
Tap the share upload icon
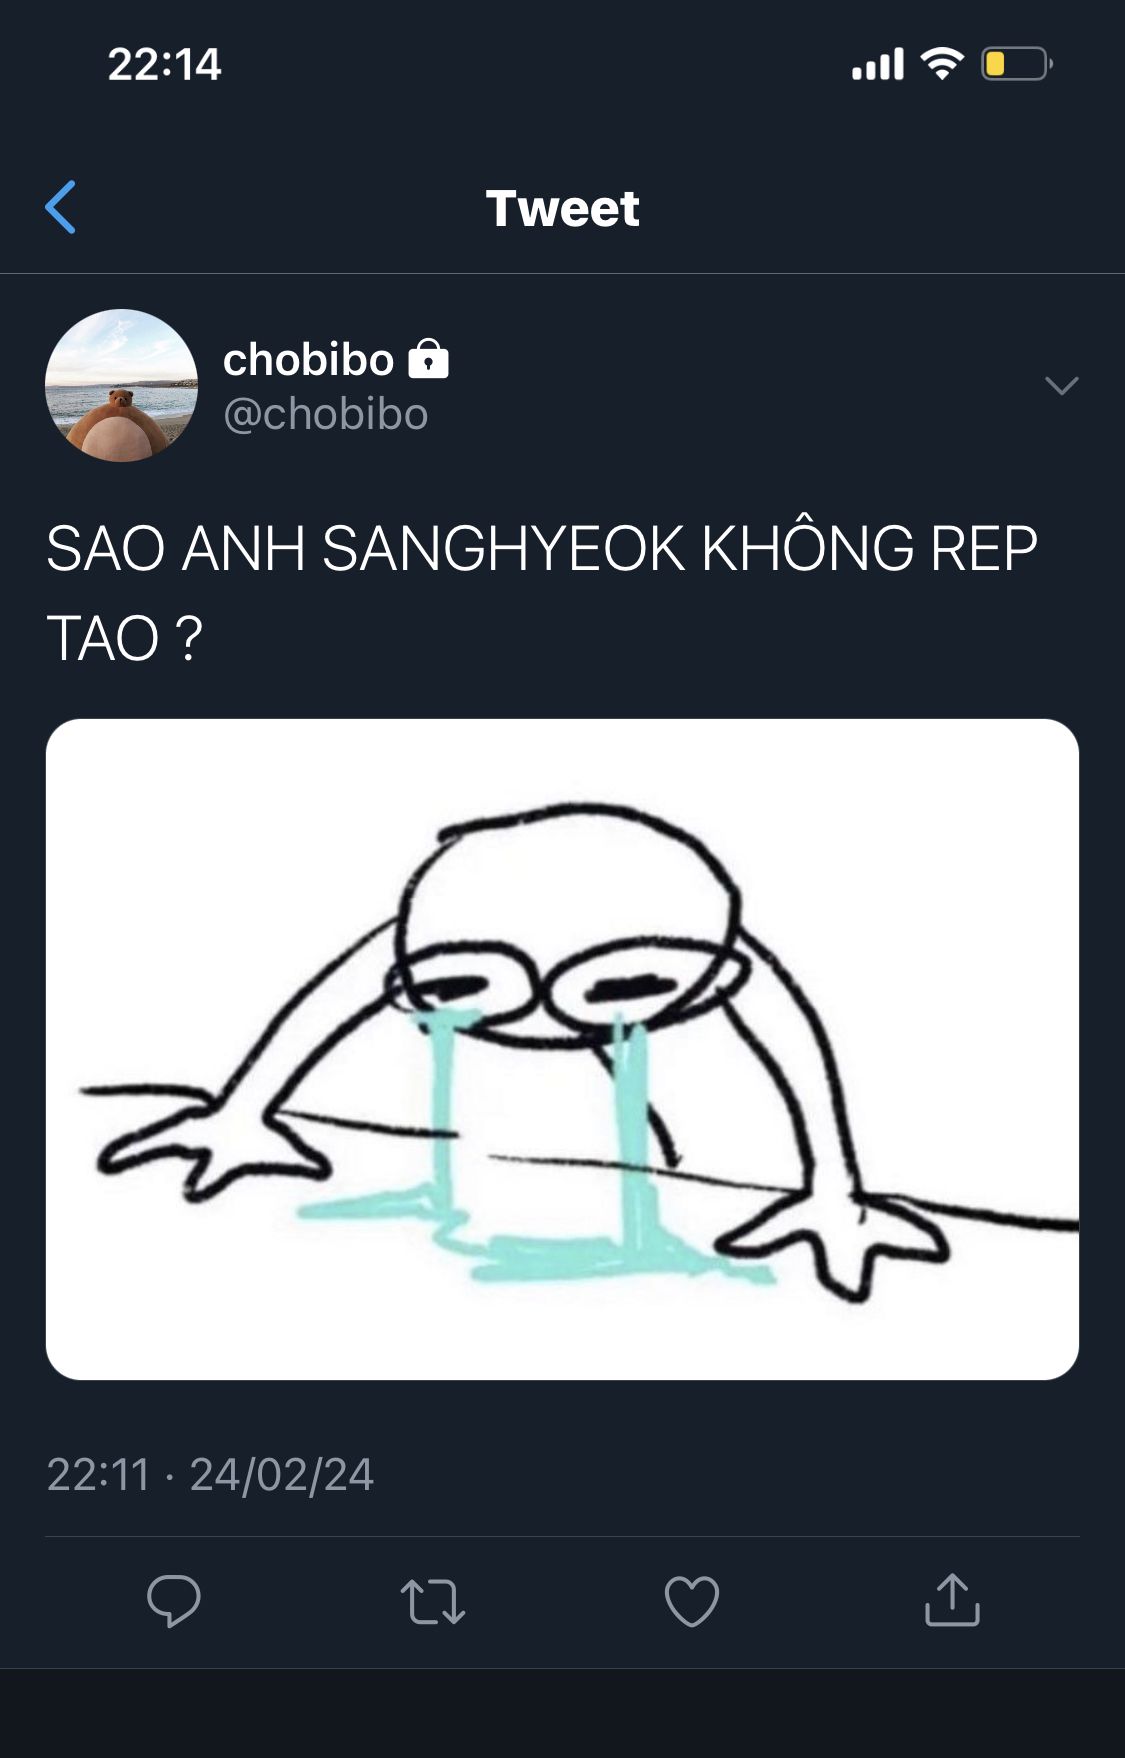pos(952,1600)
